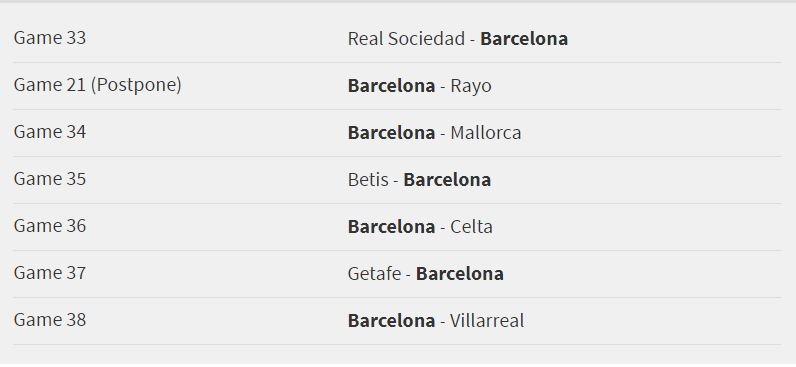
Task: Click the Game 36 label
Action: tap(50, 226)
